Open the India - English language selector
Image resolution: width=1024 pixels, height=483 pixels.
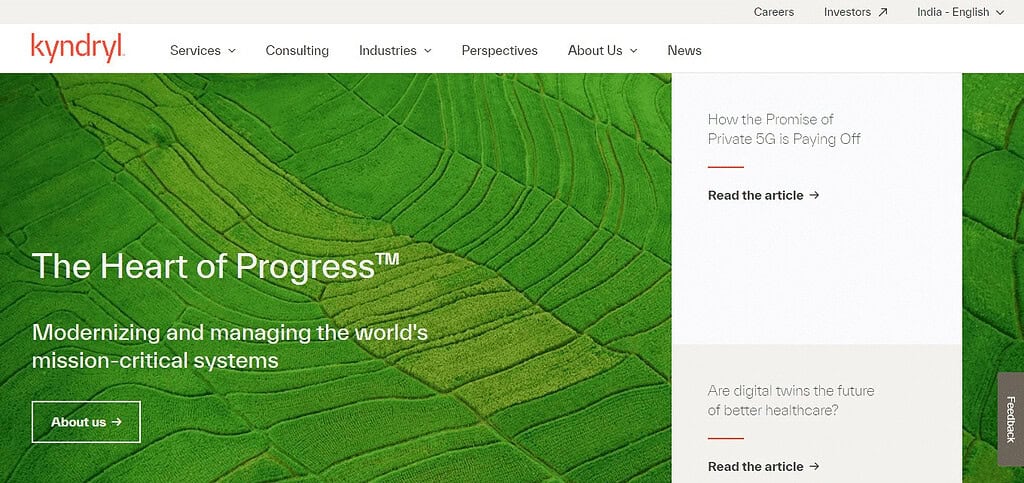pos(961,12)
